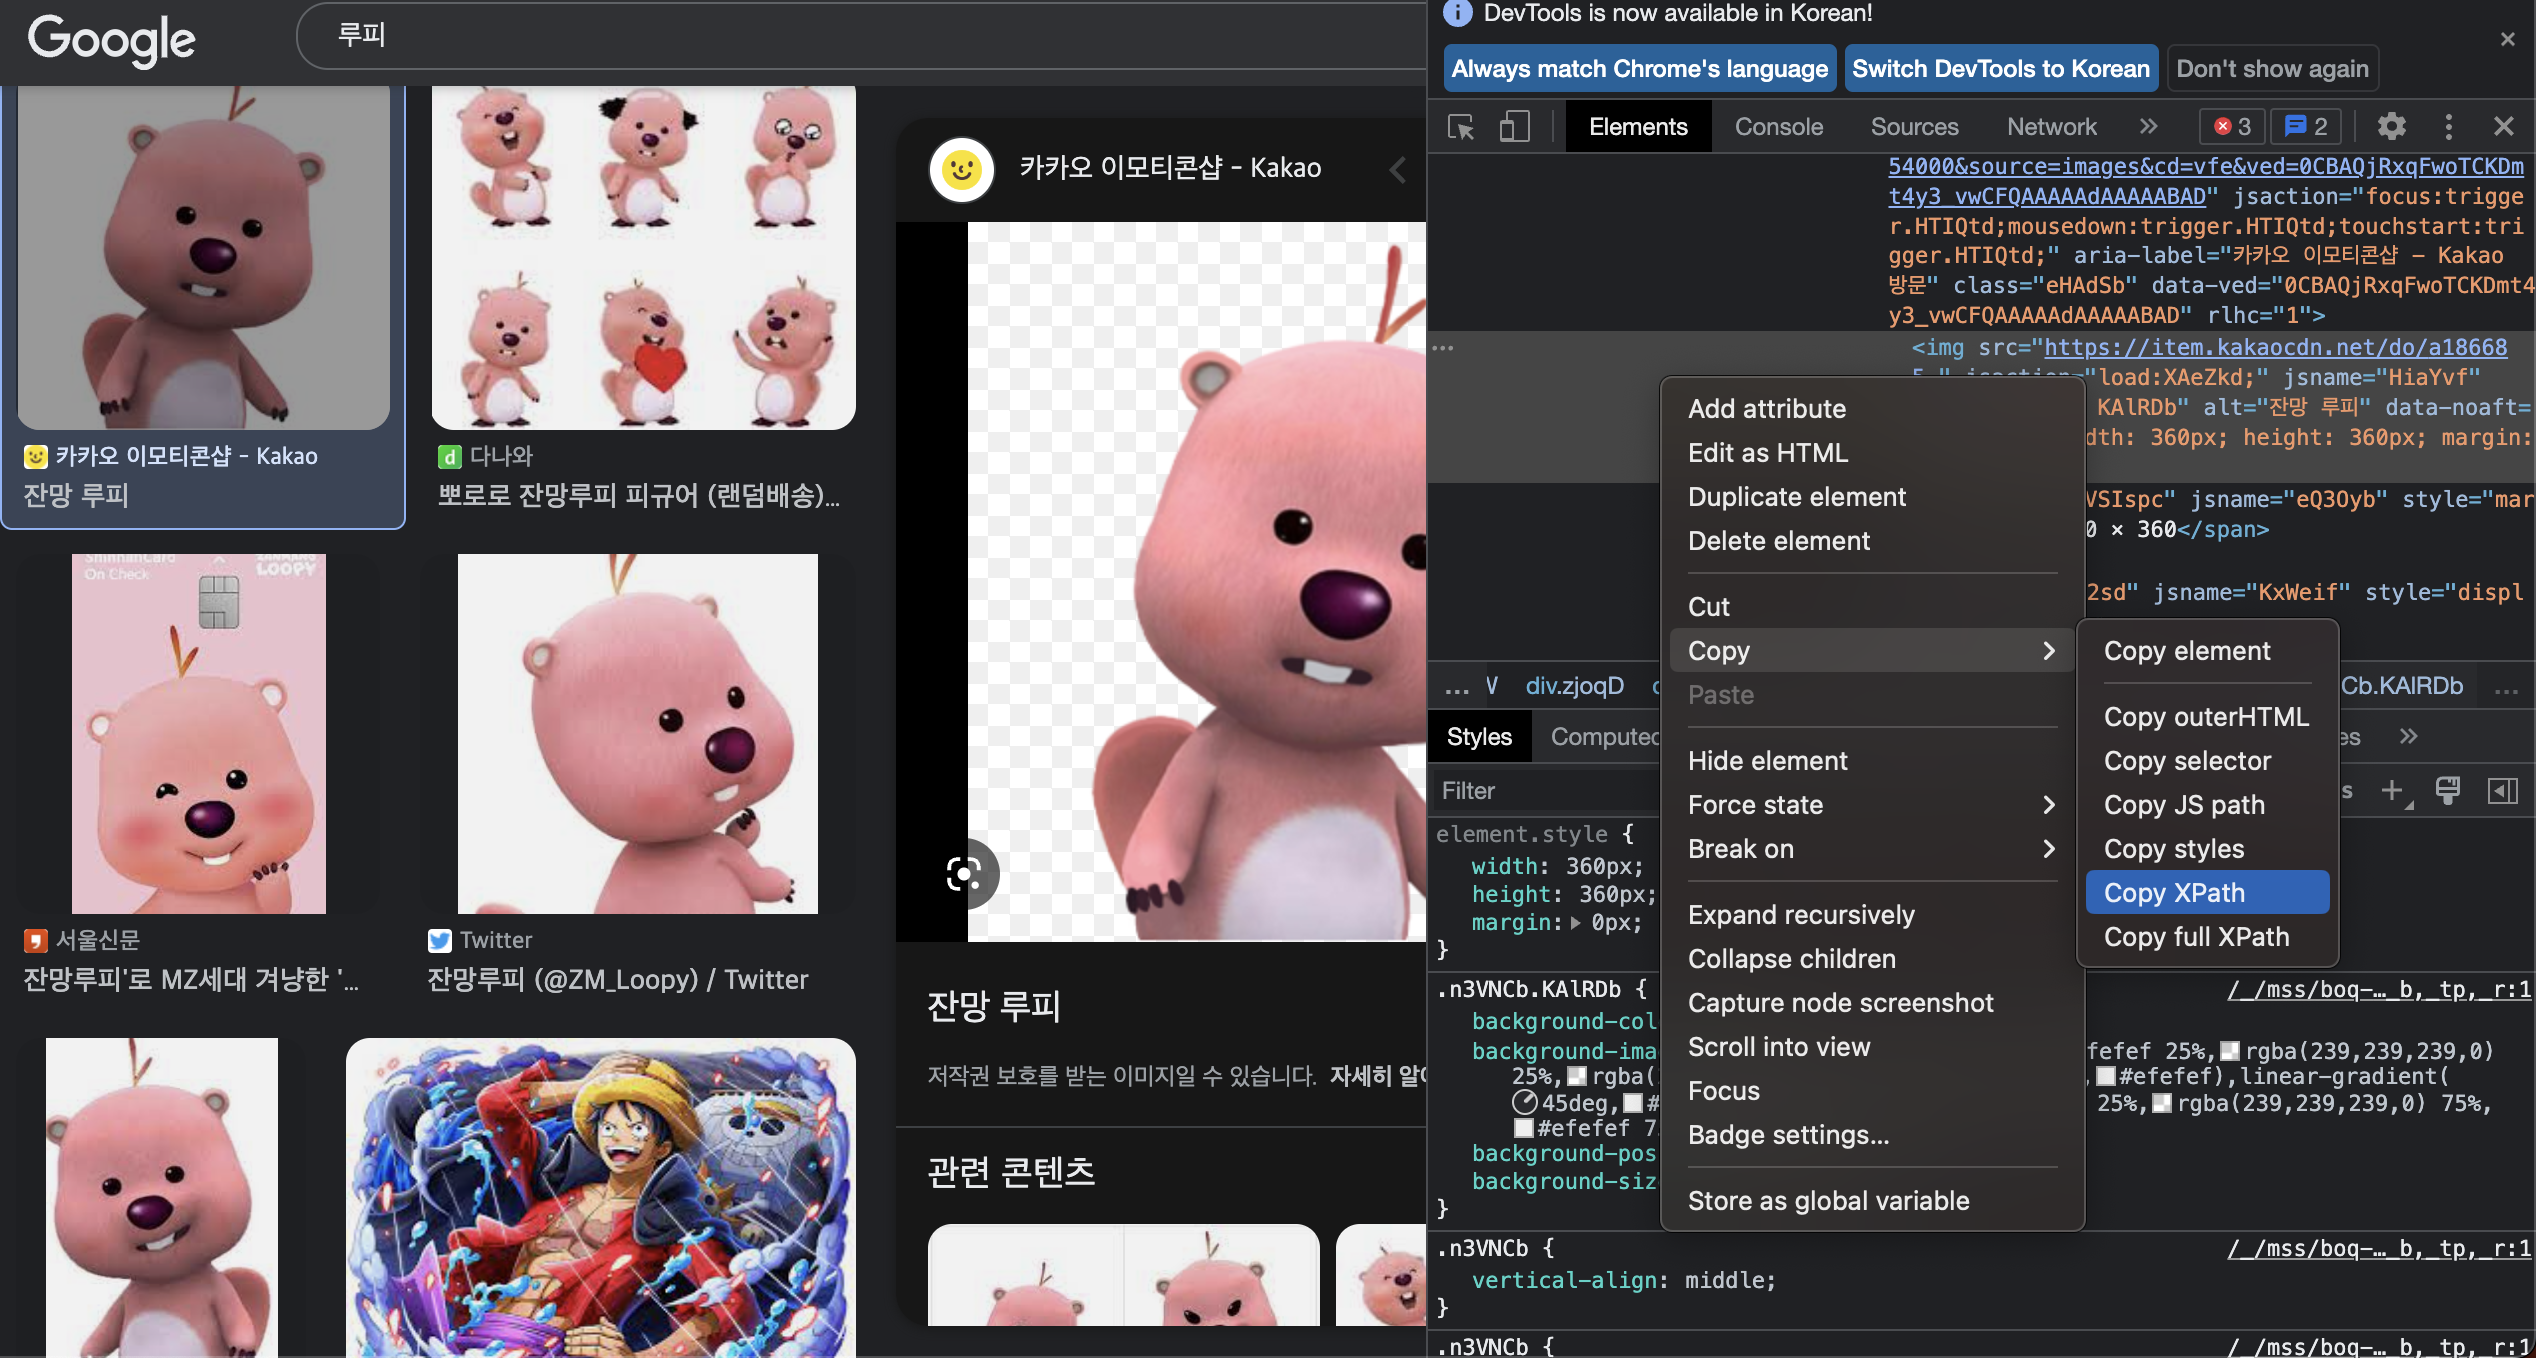The image size is (2536, 1358).
Task: Choose Edit as HTML
Action: (x=1872, y=453)
